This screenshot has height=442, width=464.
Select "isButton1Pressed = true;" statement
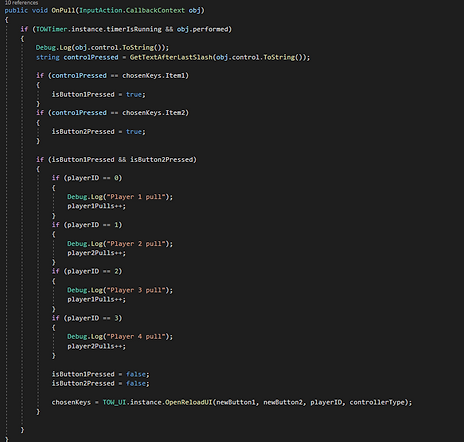[x=98, y=95]
